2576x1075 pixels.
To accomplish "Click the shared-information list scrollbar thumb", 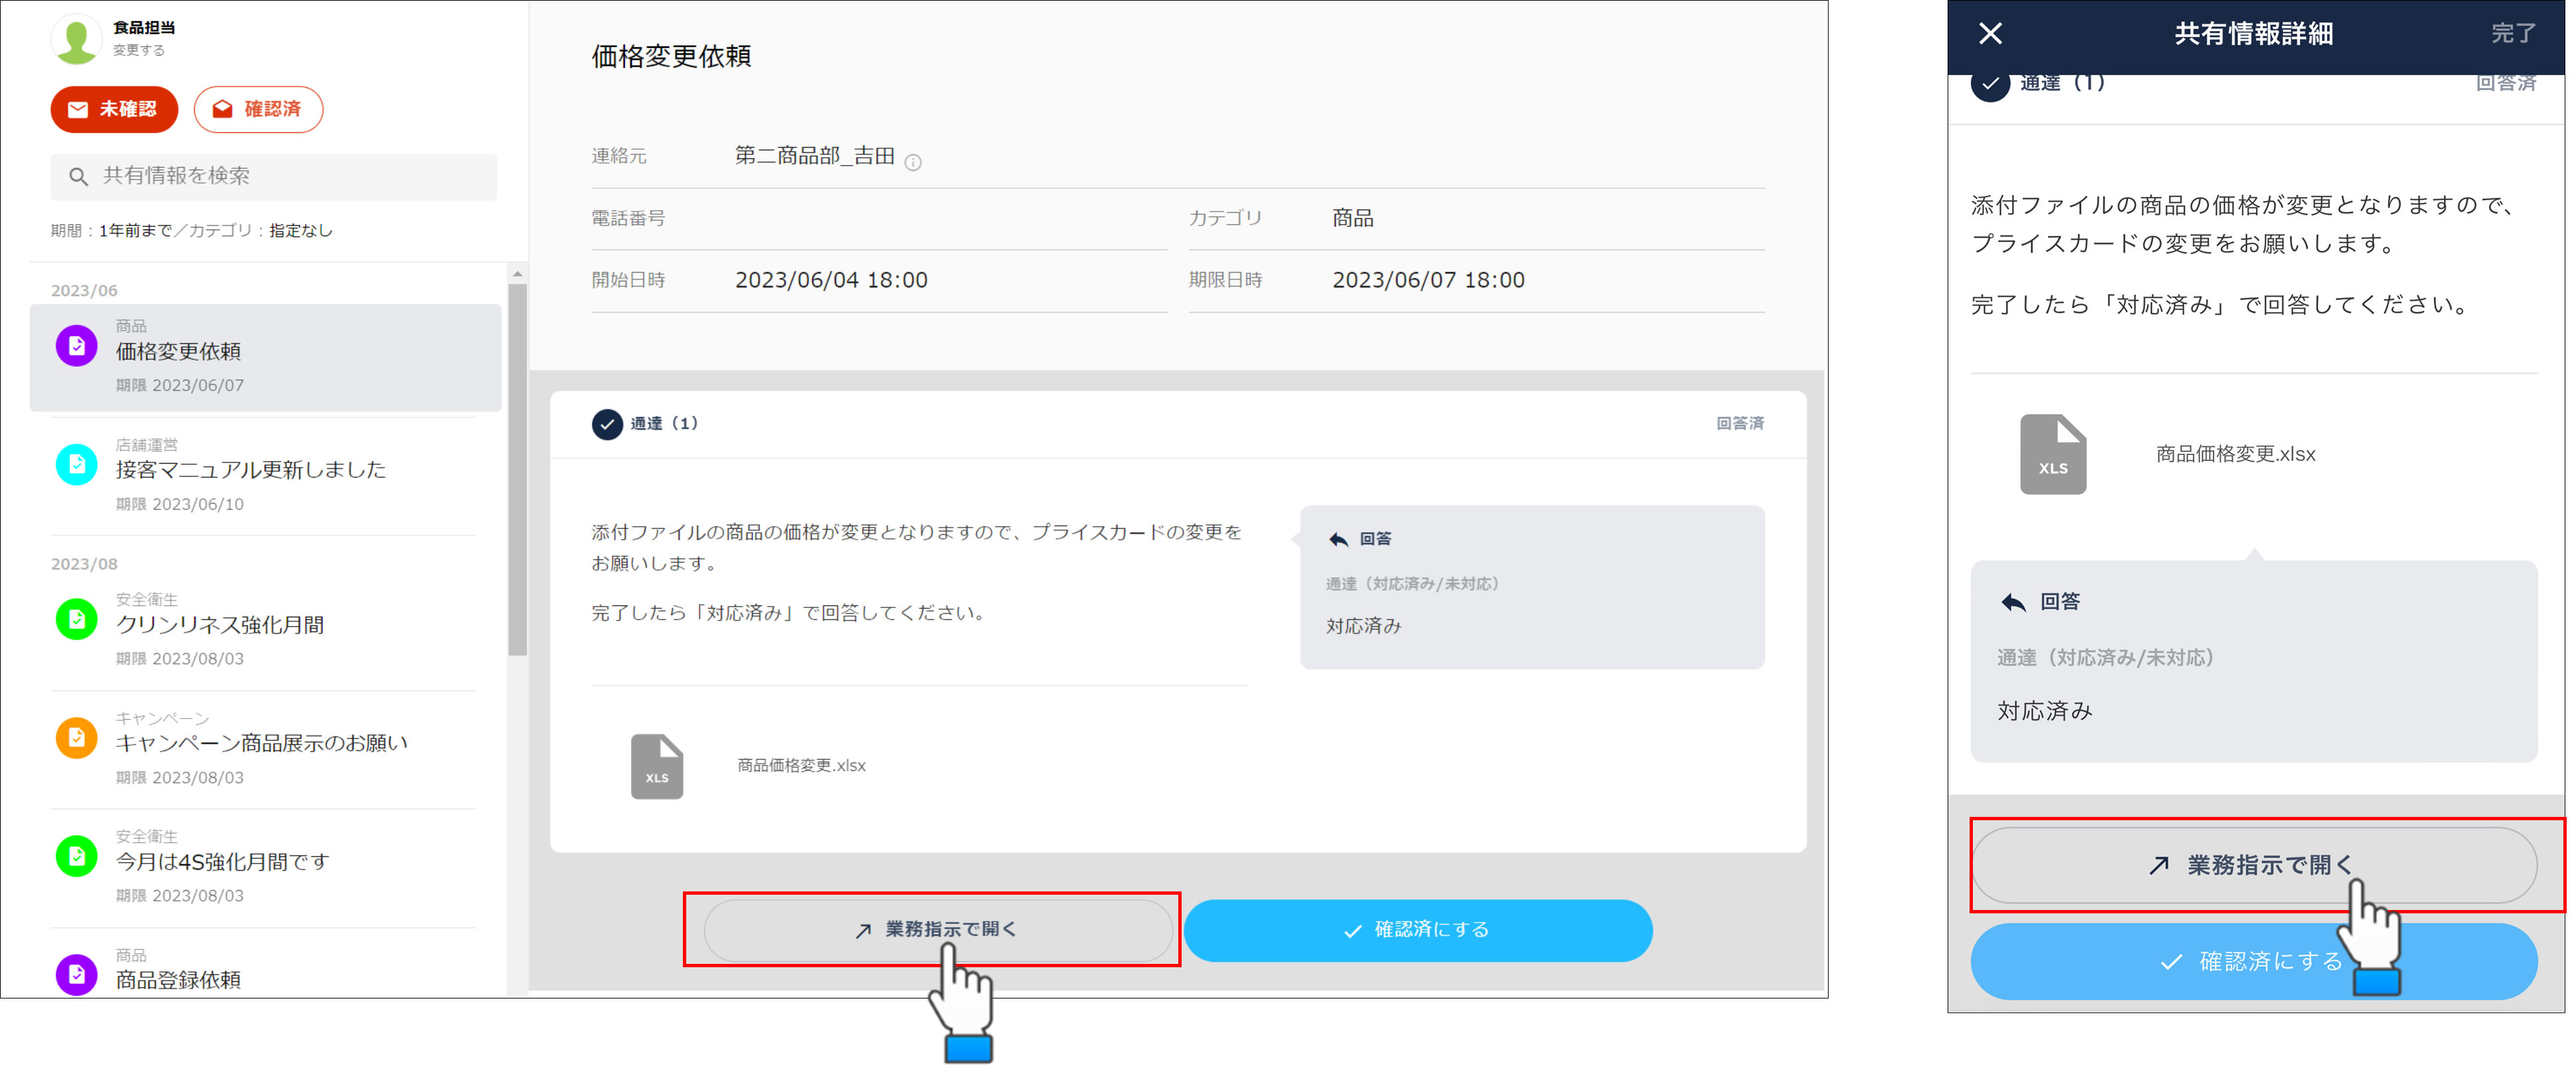I will pos(517,470).
